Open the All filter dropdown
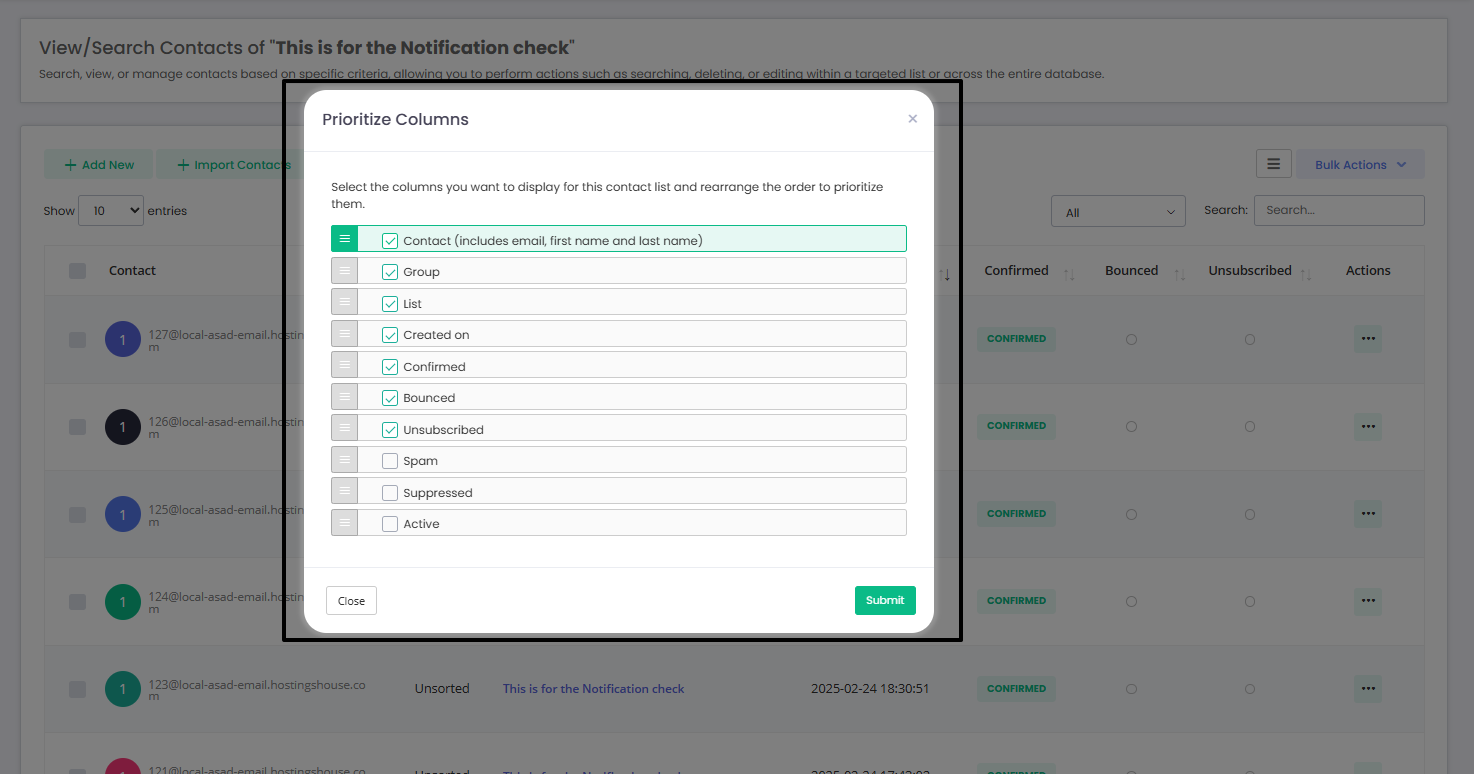1474x774 pixels. [x=1118, y=212]
